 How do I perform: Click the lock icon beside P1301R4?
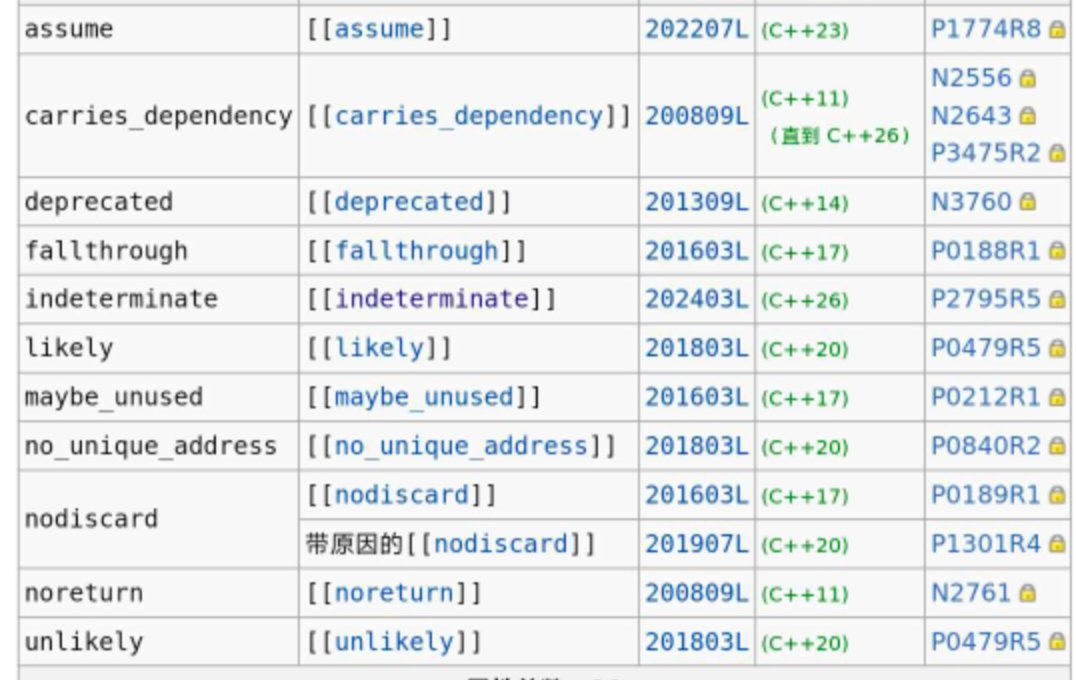pyautogui.click(x=1057, y=544)
